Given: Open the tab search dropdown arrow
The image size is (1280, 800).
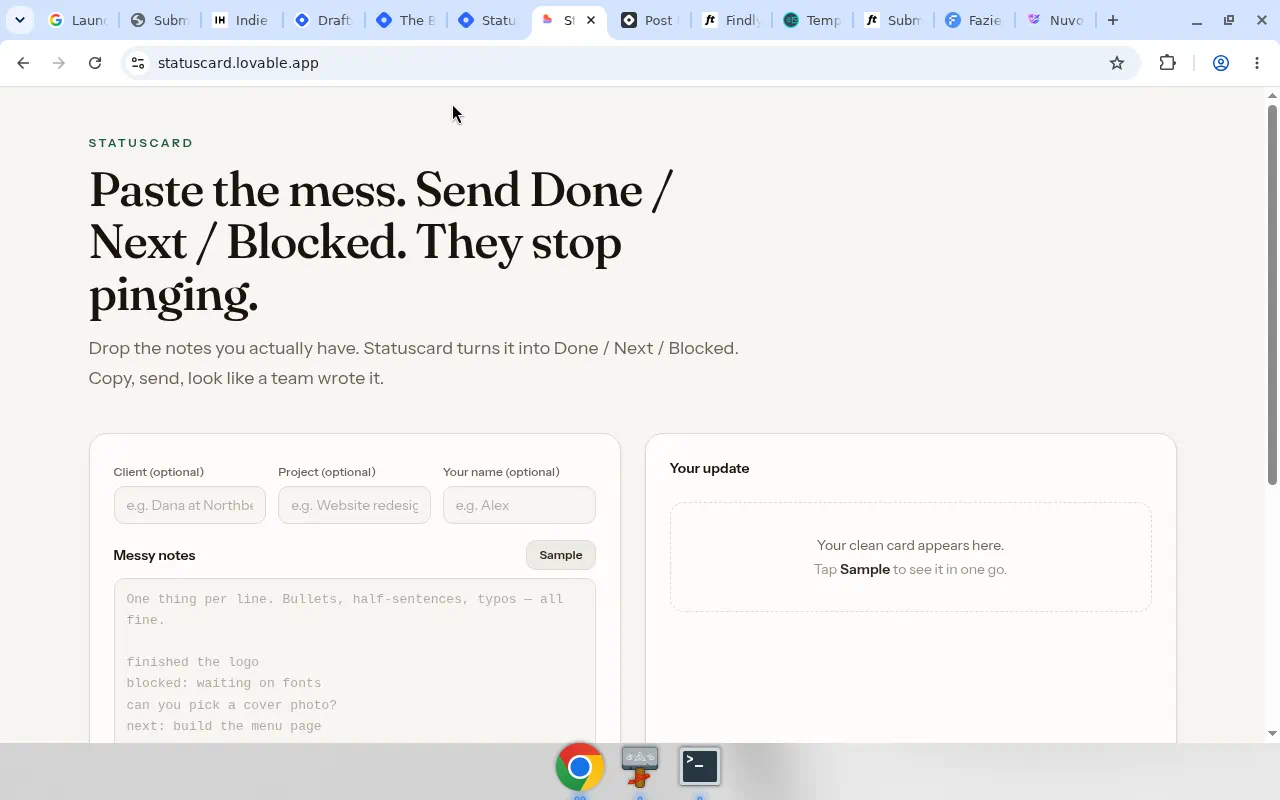Looking at the screenshot, I should [20, 20].
